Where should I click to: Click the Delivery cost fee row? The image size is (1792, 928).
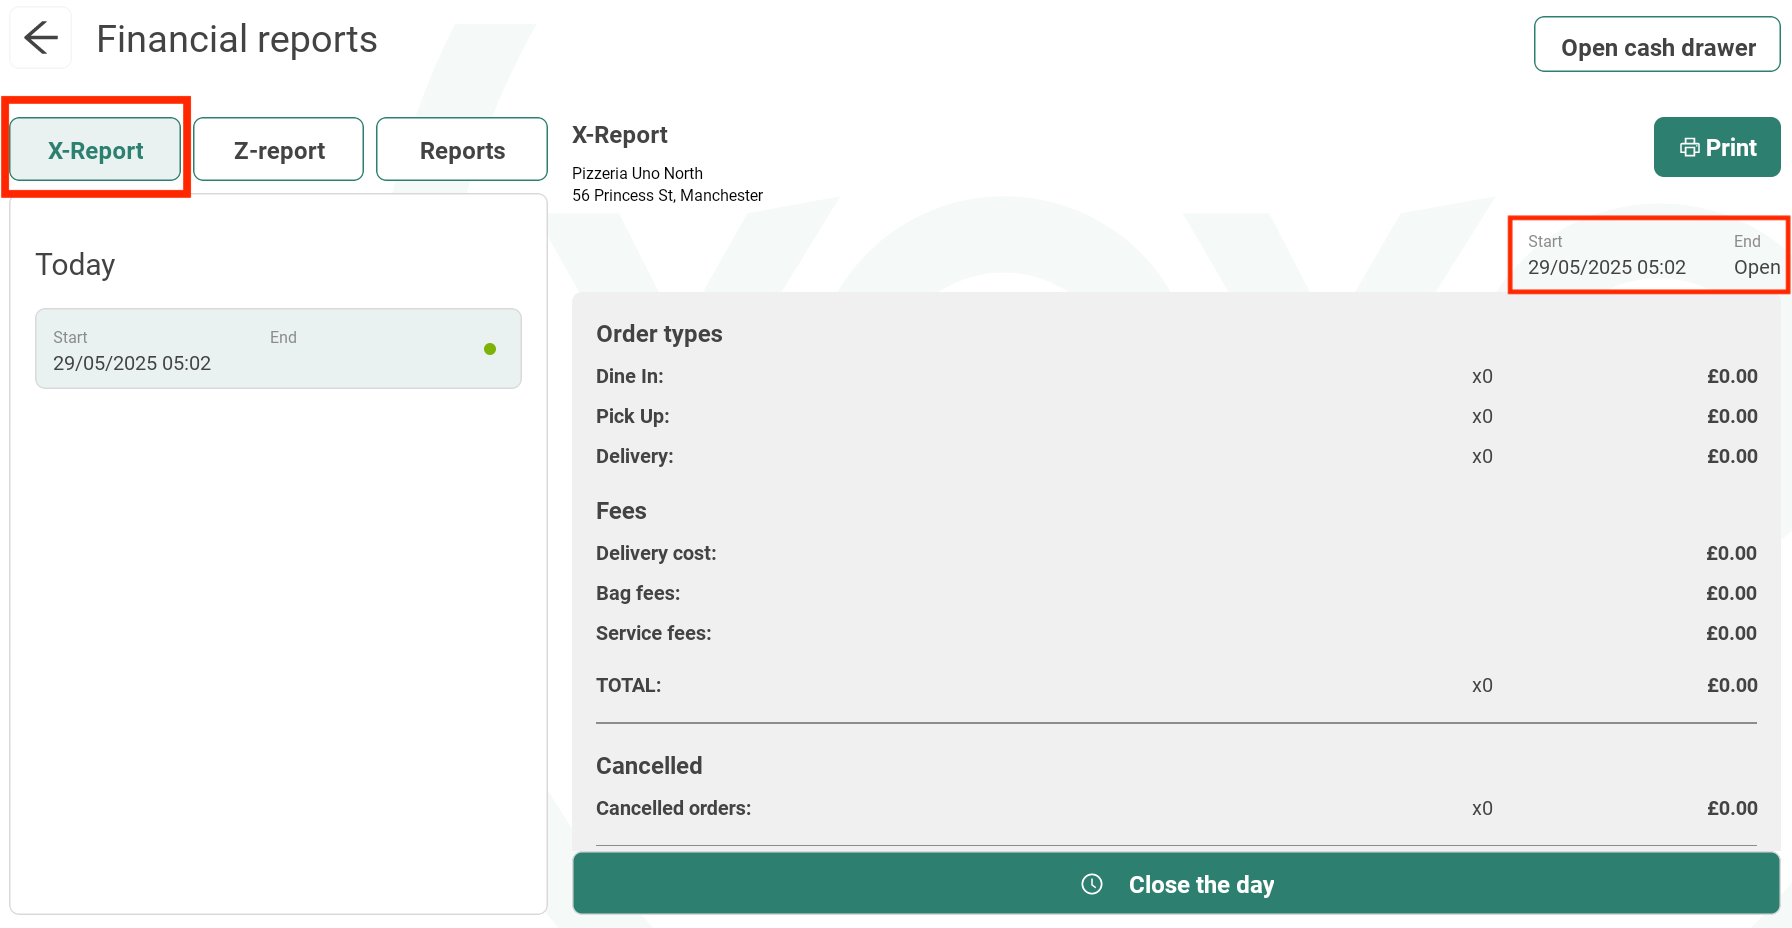click(x=656, y=553)
